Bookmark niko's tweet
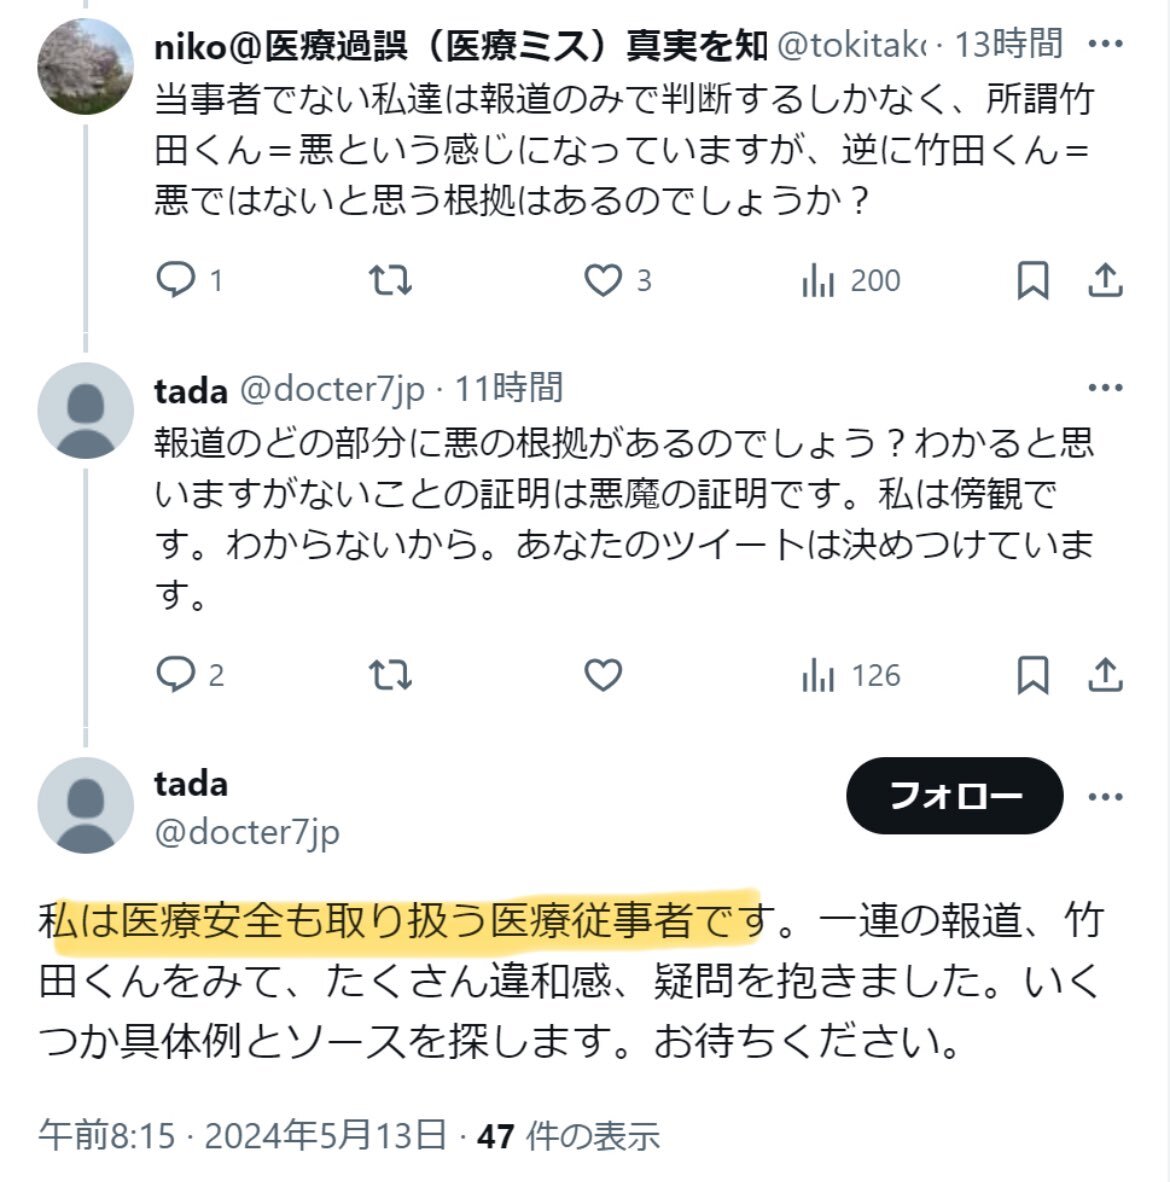The height and width of the screenshot is (1182, 1170). coord(1032,280)
